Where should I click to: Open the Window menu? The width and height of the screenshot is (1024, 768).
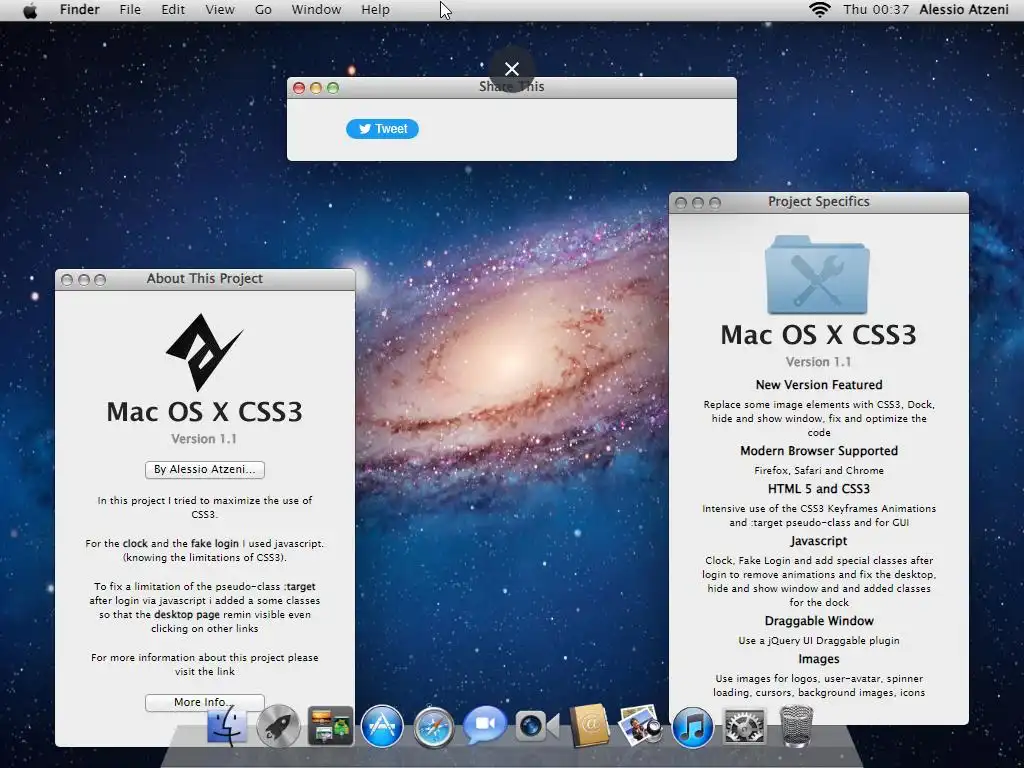point(316,10)
